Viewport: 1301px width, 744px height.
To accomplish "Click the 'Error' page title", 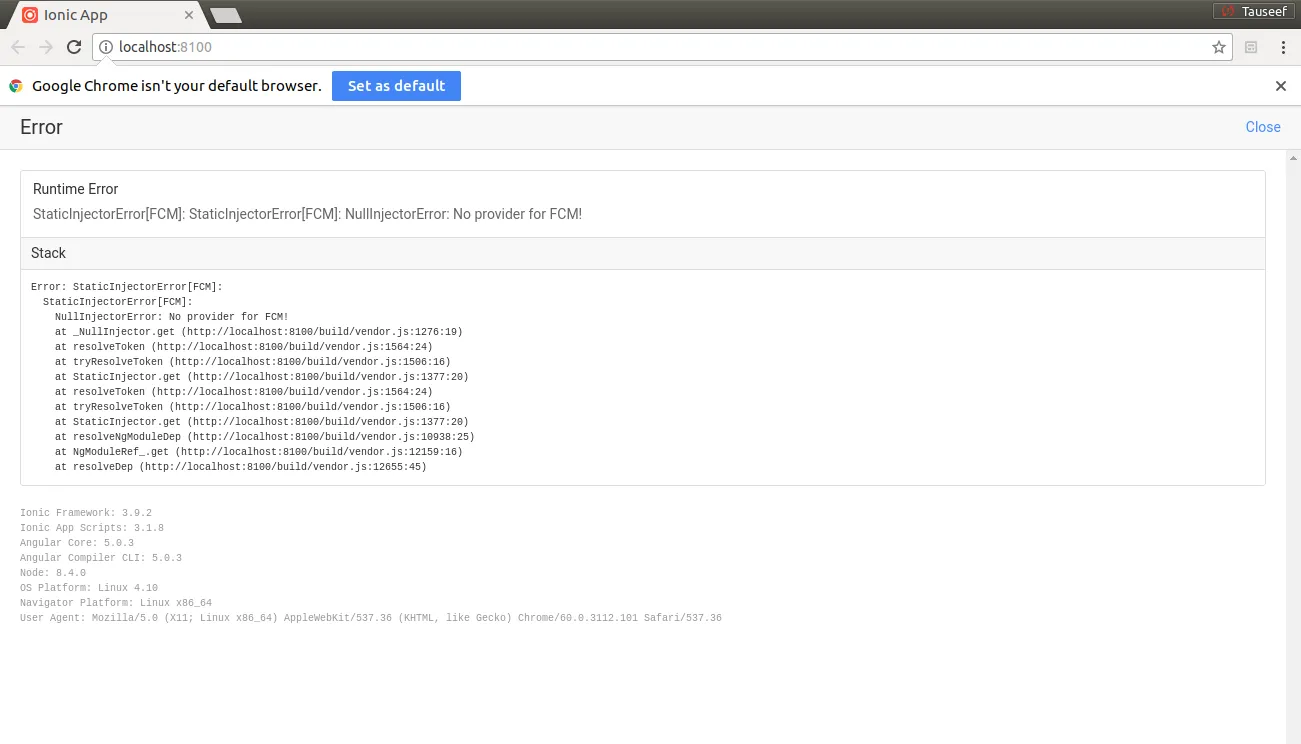I will pos(41,127).
